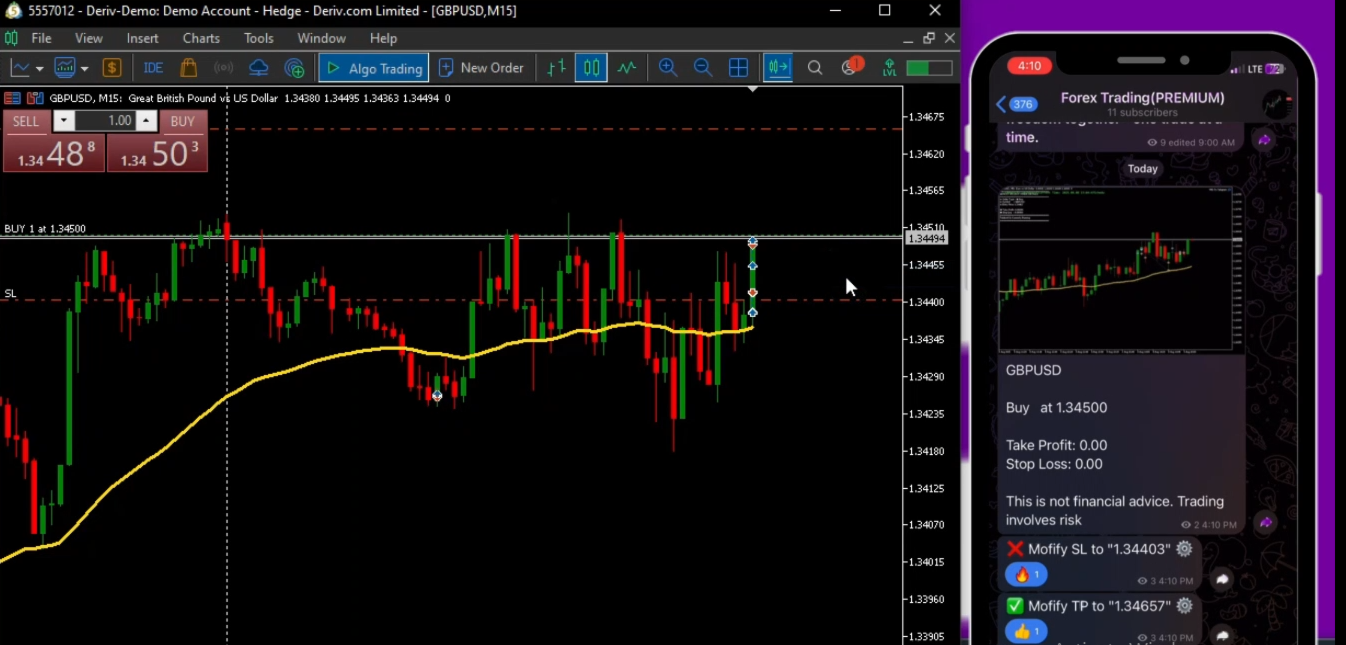Click the add copy-trading circular icon
The width and height of the screenshot is (1346, 645).
294,68
